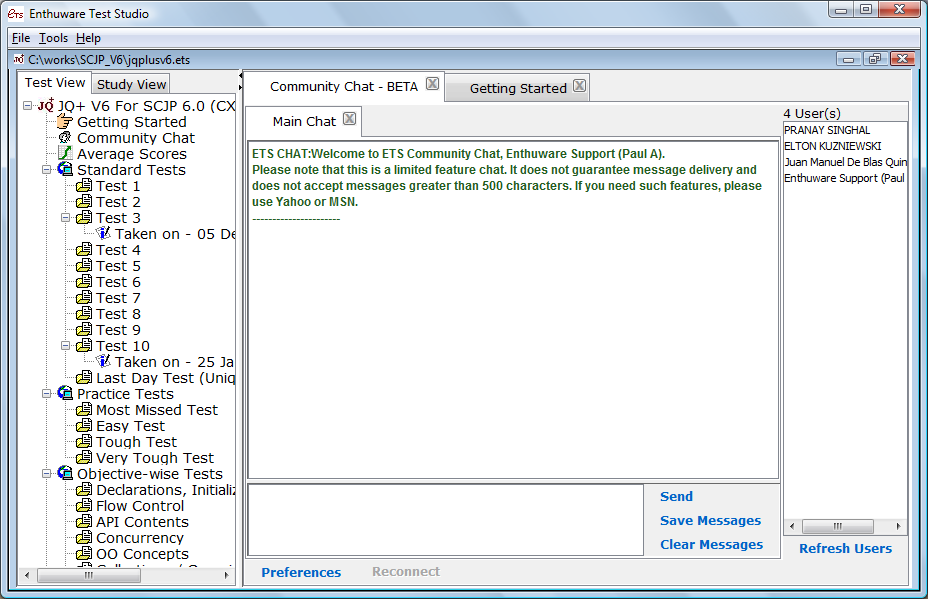This screenshot has height=599, width=928.
Task: Click the Send link
Action: click(676, 497)
